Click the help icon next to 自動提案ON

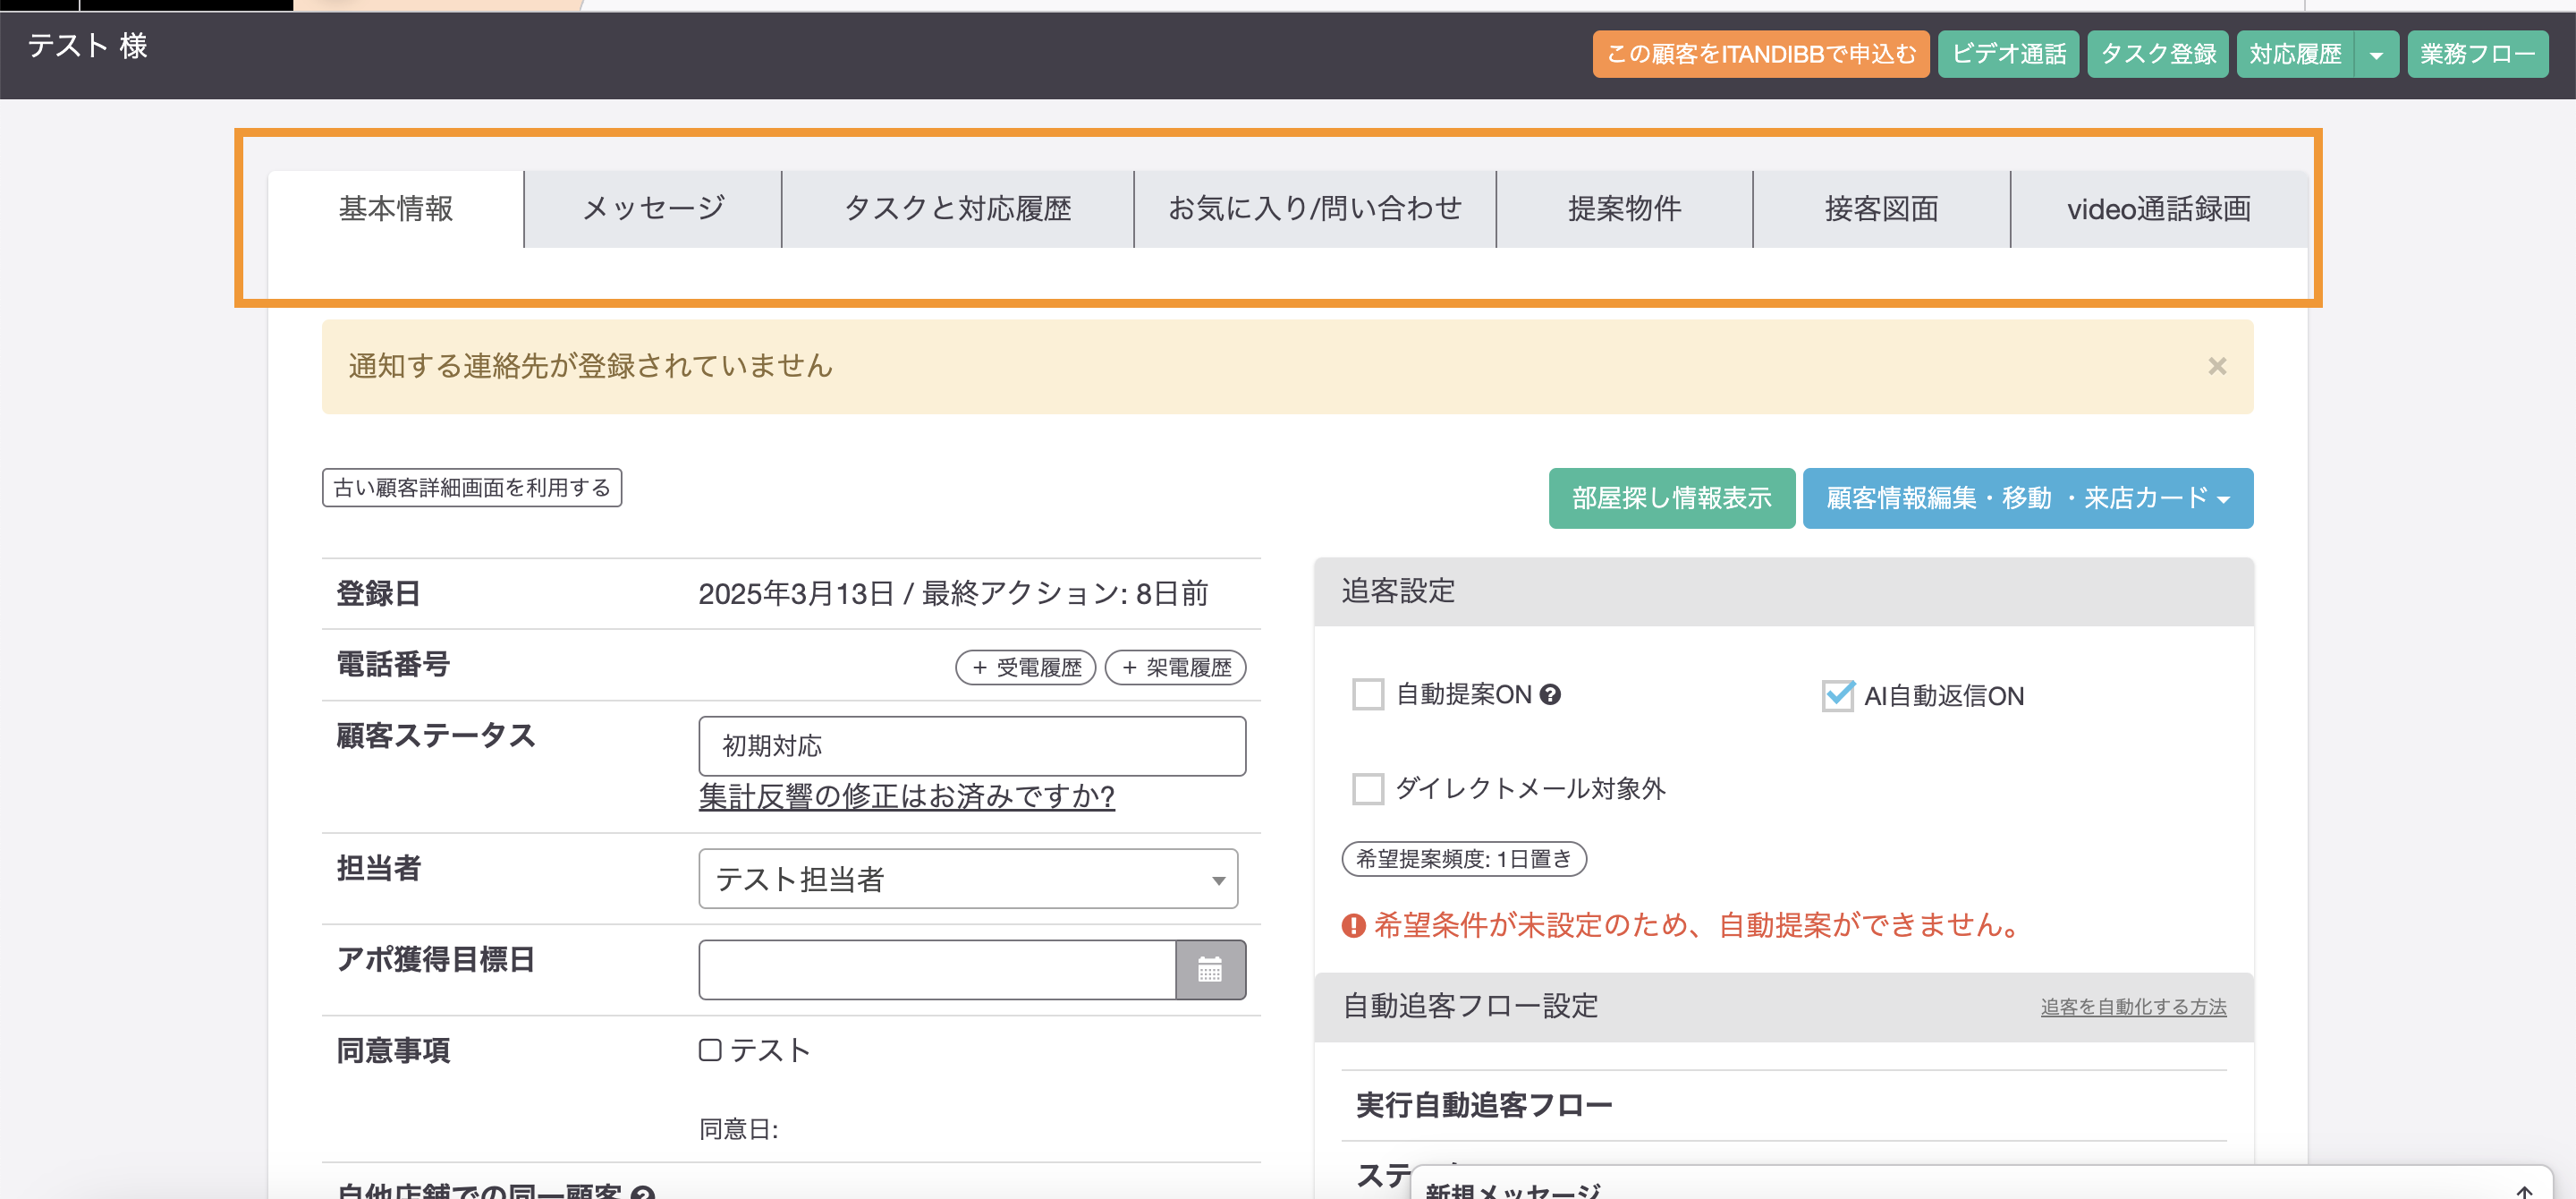tap(1550, 694)
